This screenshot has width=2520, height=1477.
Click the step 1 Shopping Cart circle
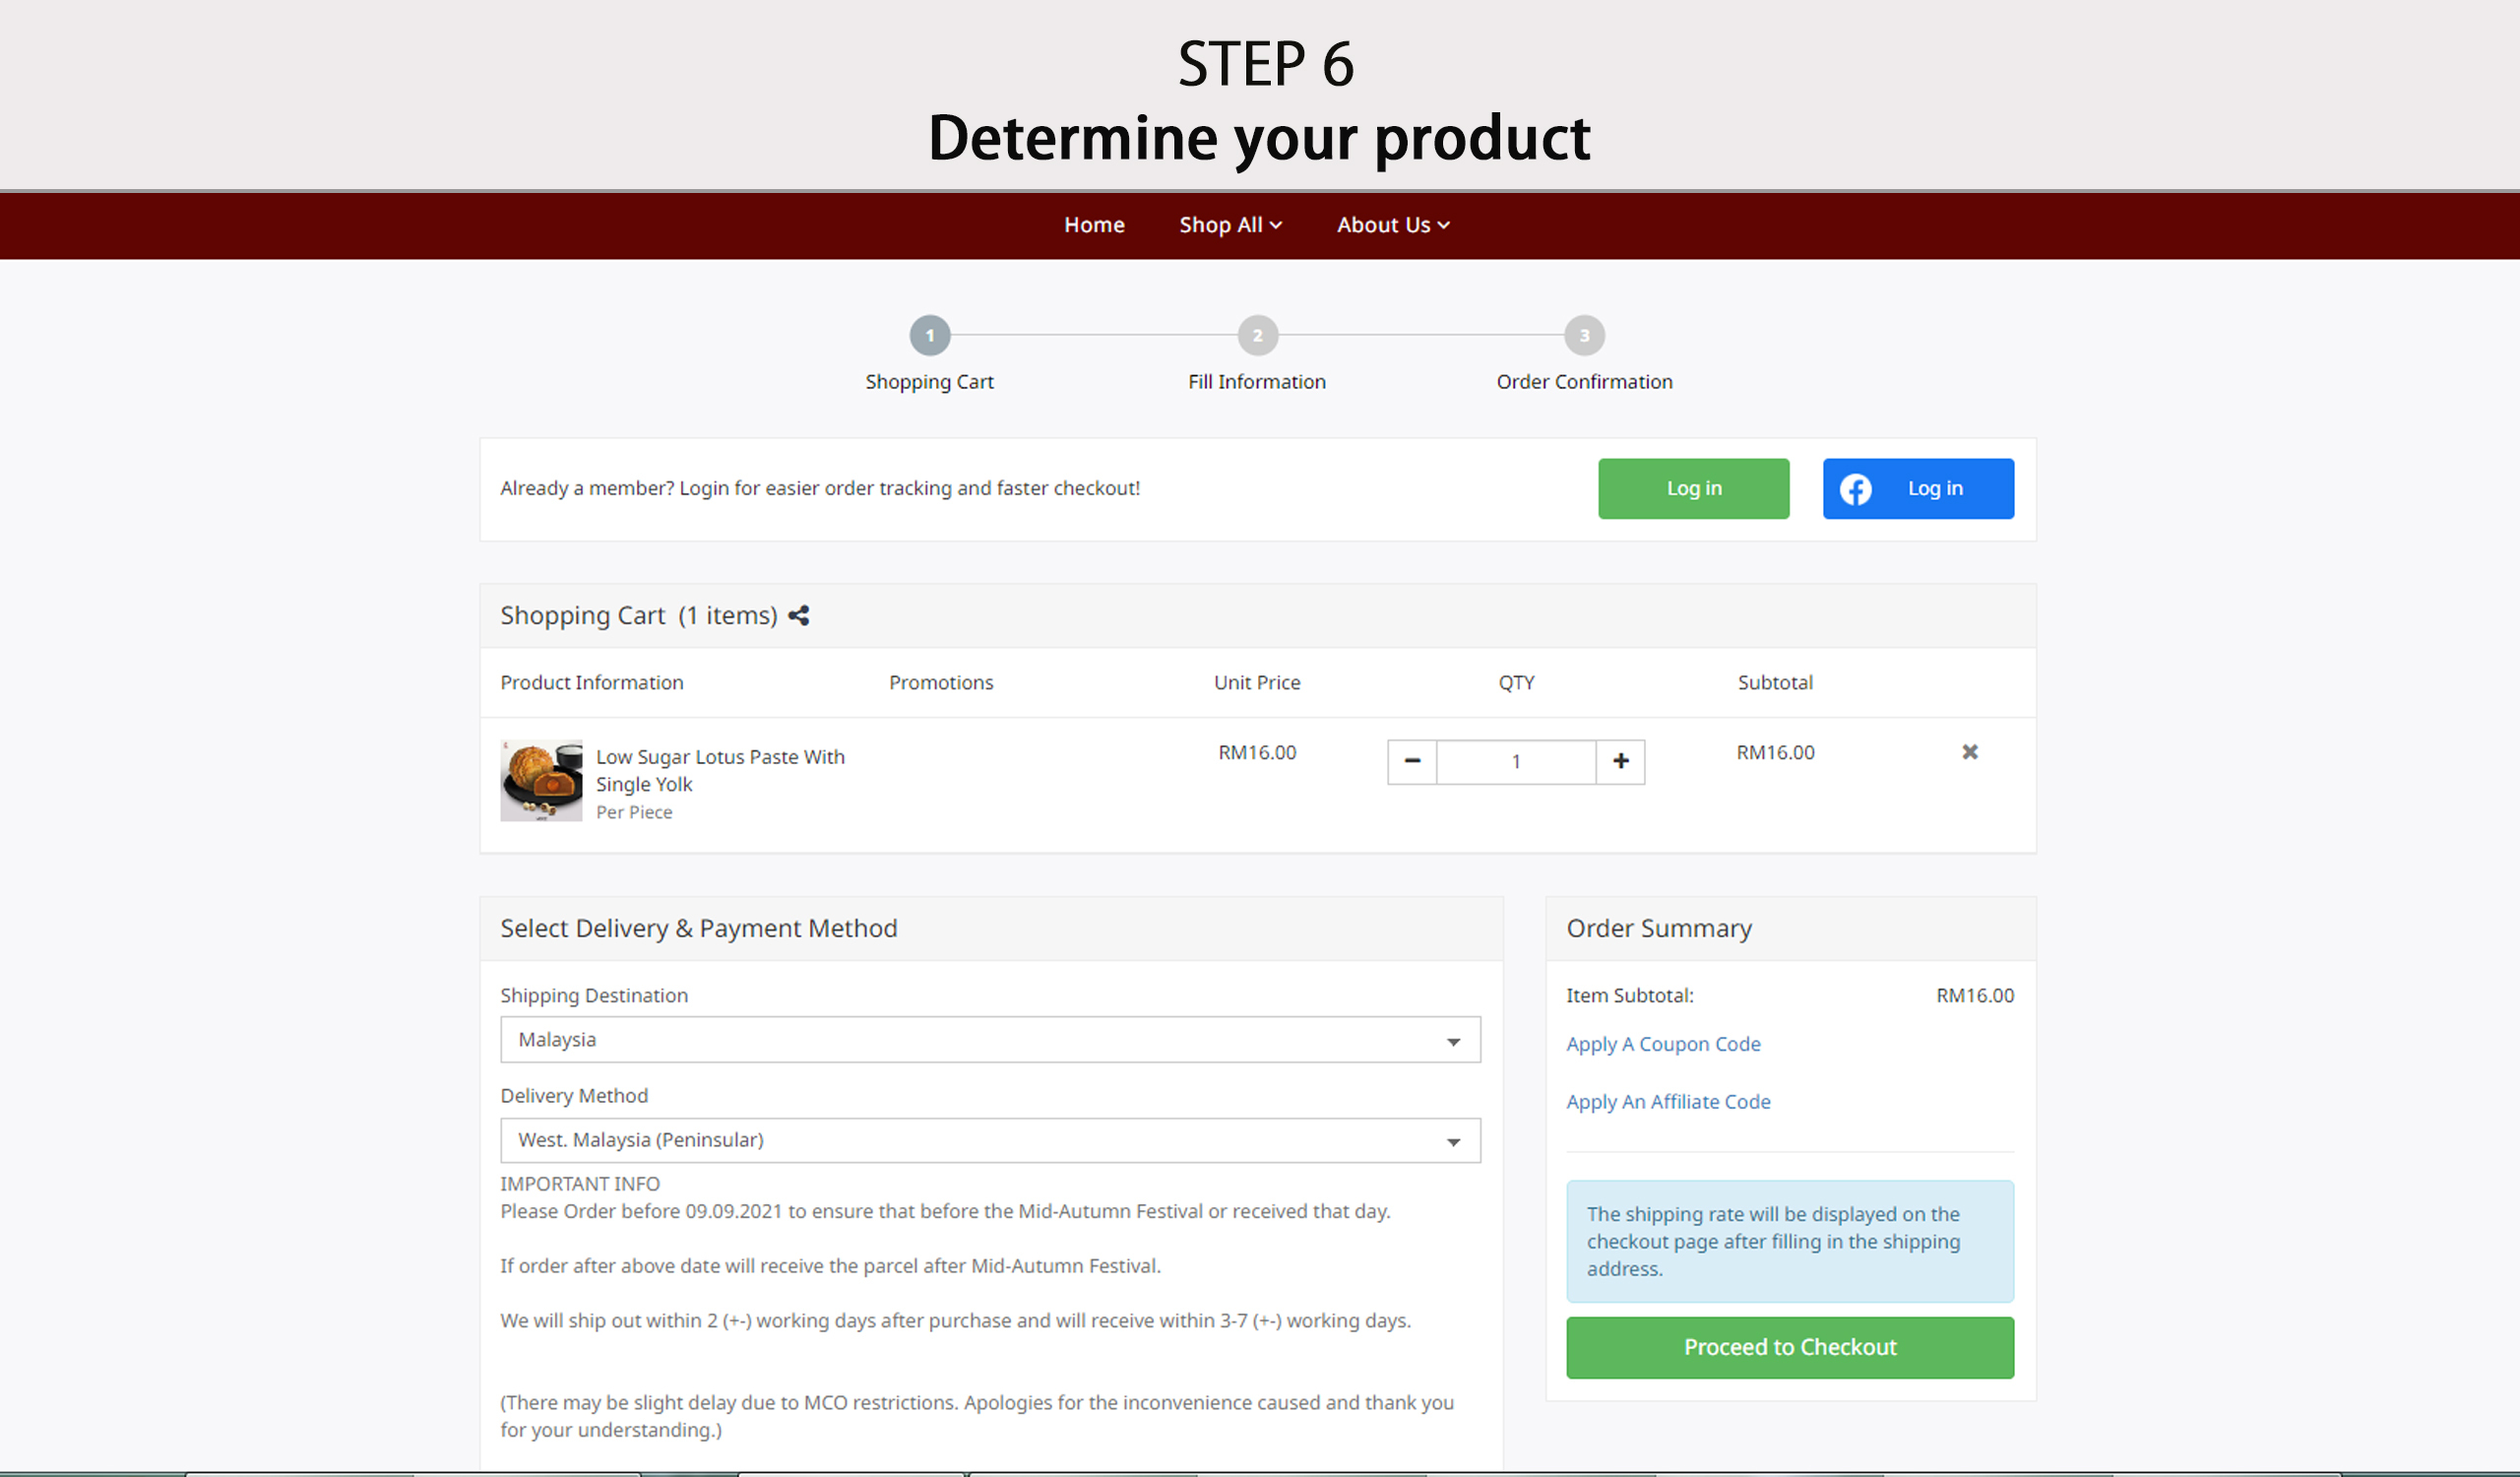pos(929,336)
